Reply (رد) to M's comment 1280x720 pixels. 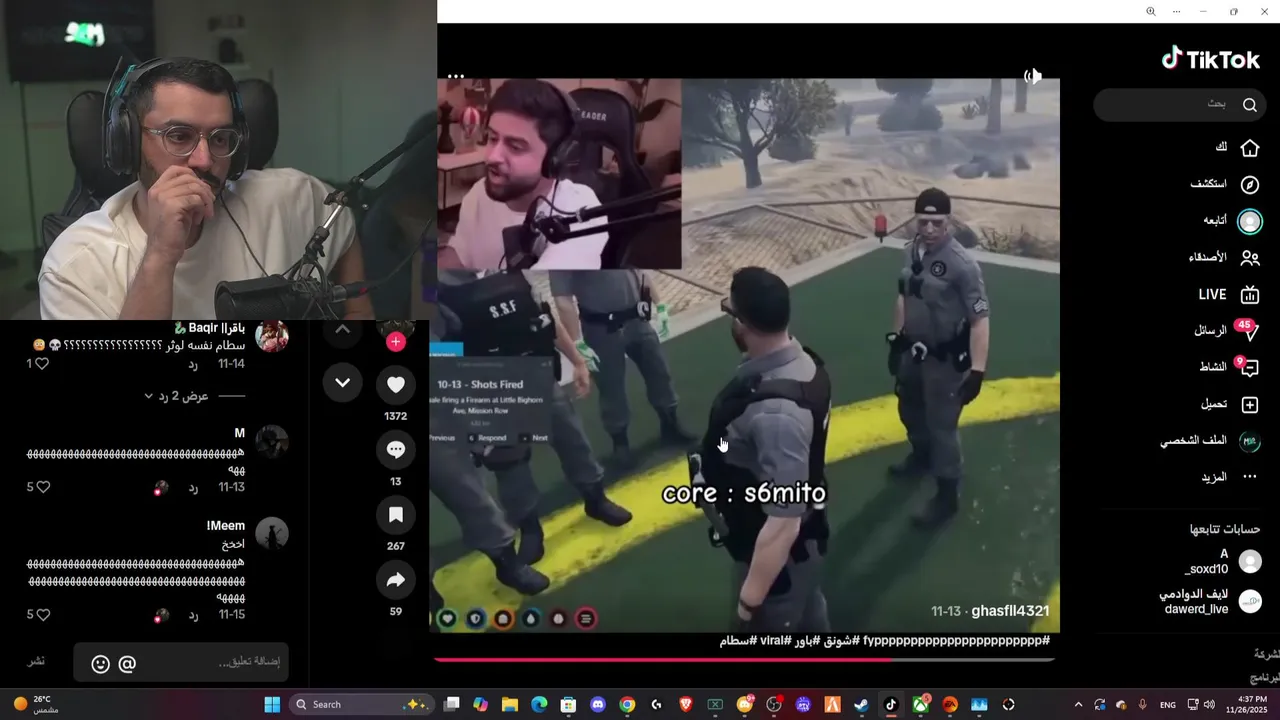[x=194, y=487]
